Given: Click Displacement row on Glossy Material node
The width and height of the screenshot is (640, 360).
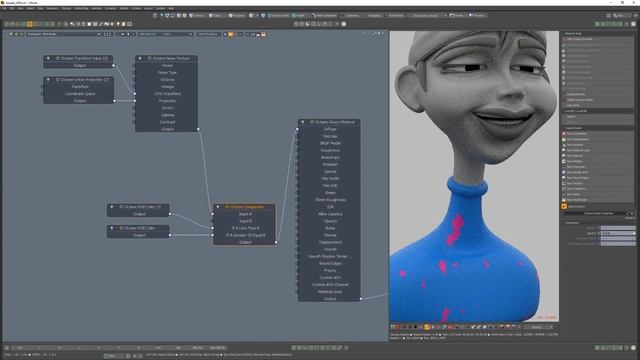Looking at the screenshot, I should tap(330, 242).
